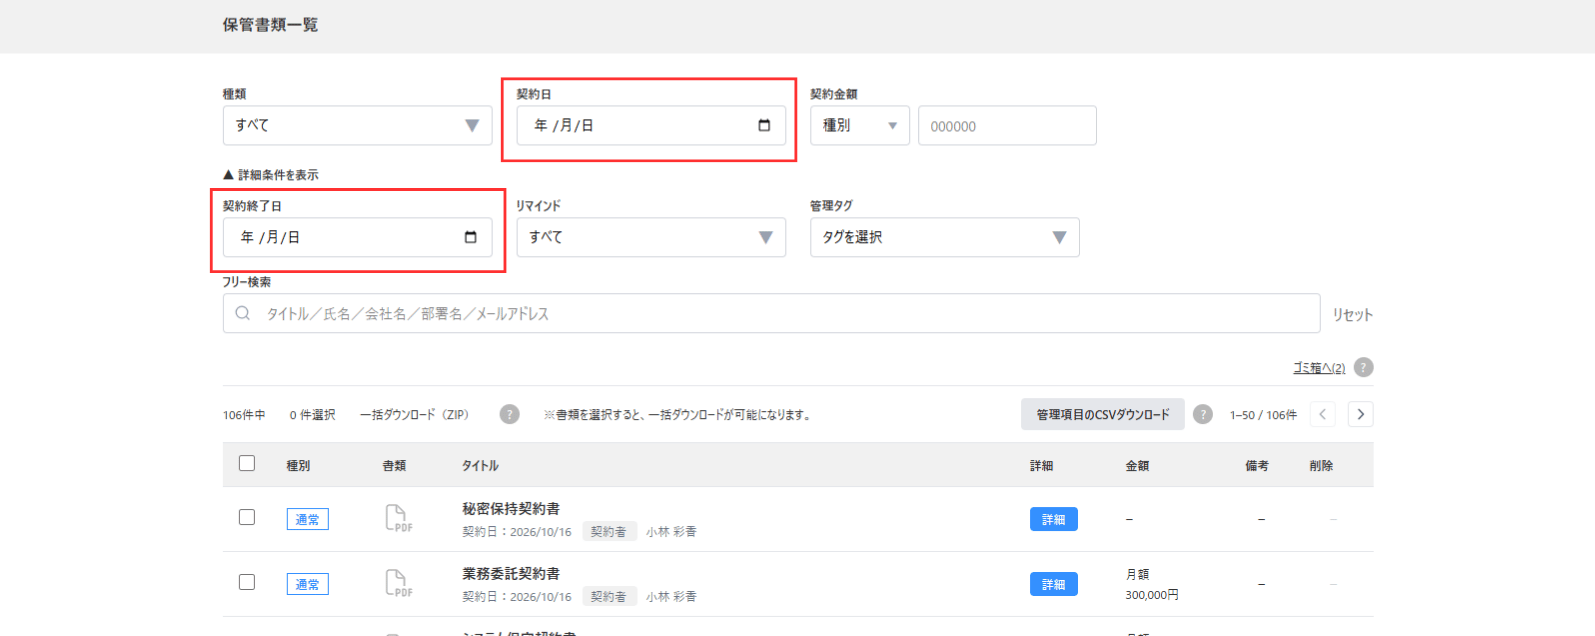The image size is (1595, 636).
Task: Go to previous page with left chevron
Action: pos(1322,414)
